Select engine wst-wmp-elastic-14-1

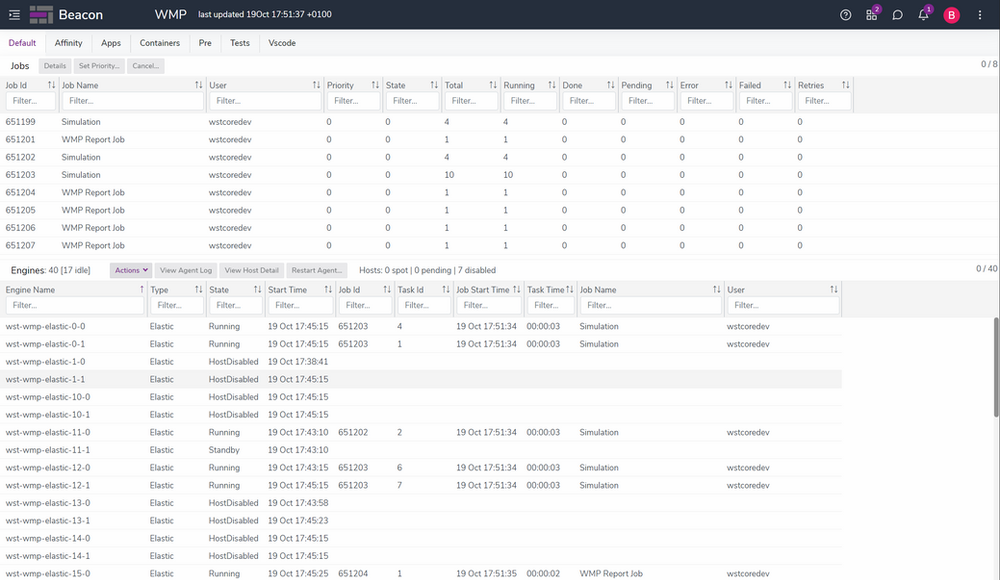click(x=421, y=556)
